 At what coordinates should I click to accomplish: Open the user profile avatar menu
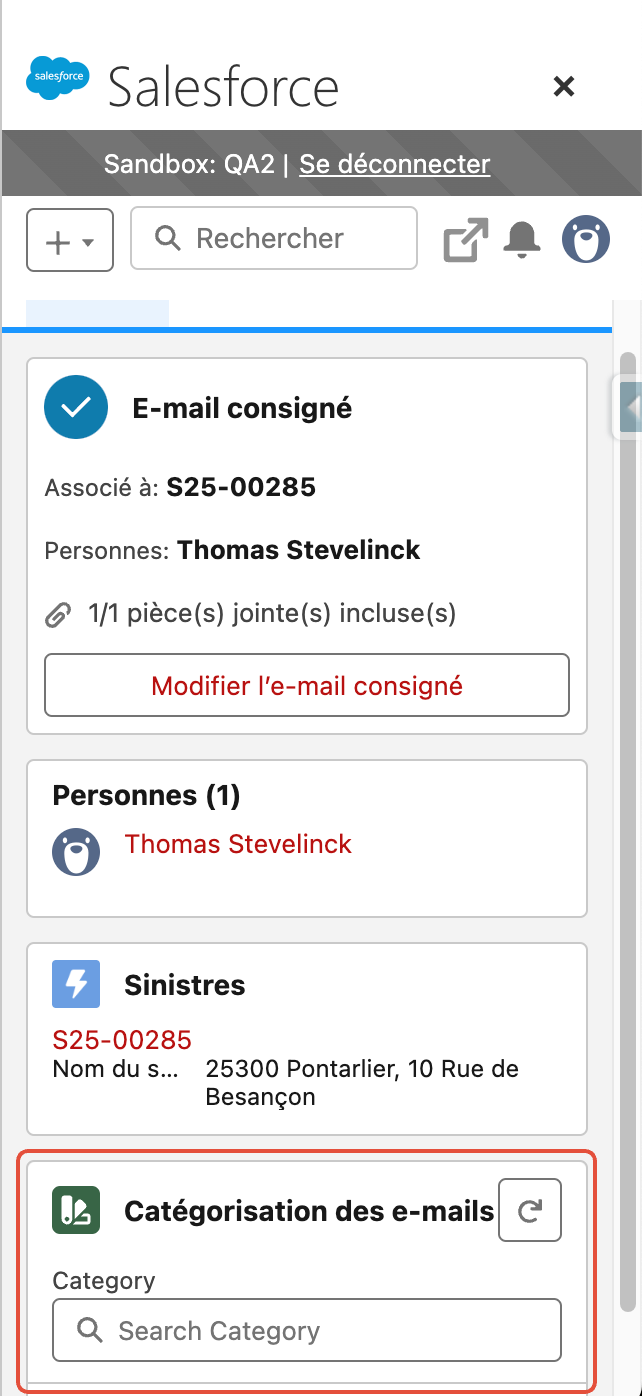[585, 240]
